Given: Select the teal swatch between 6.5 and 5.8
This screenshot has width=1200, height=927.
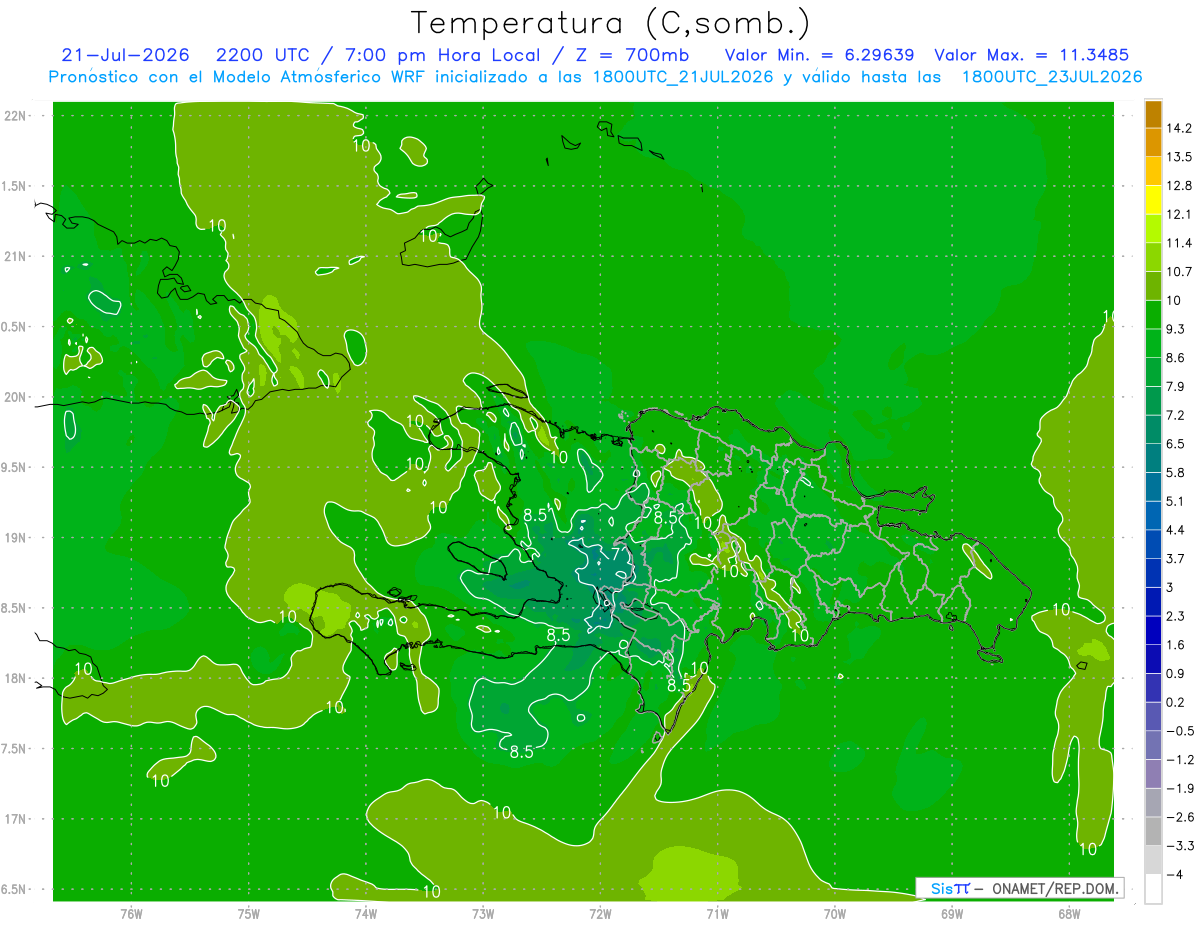Looking at the screenshot, I should [x=1153, y=457].
